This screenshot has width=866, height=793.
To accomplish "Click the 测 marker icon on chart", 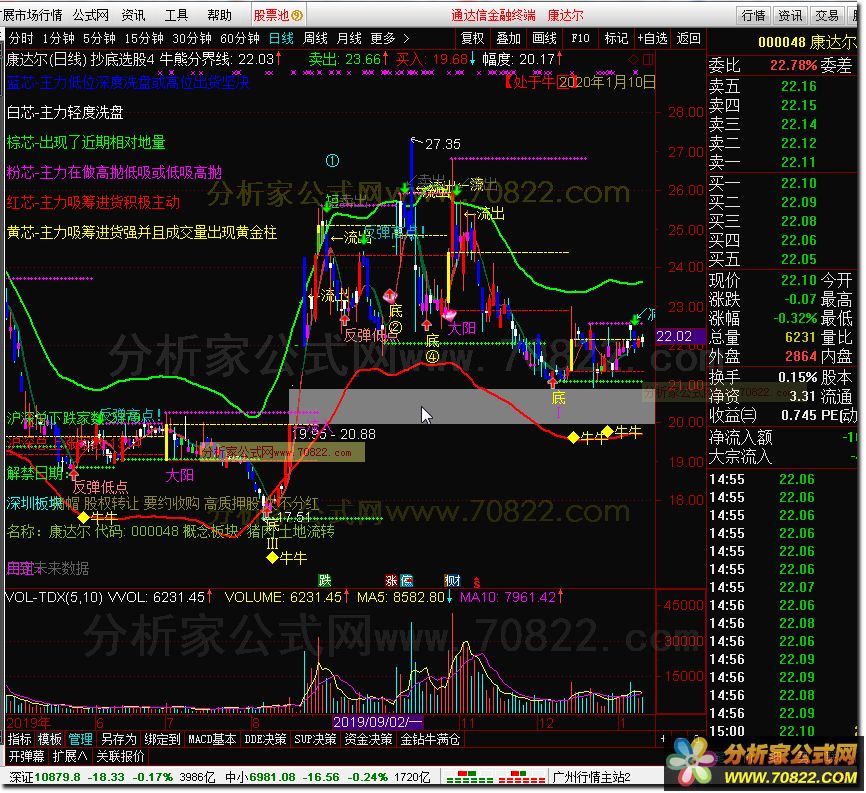I will (x=452, y=580).
